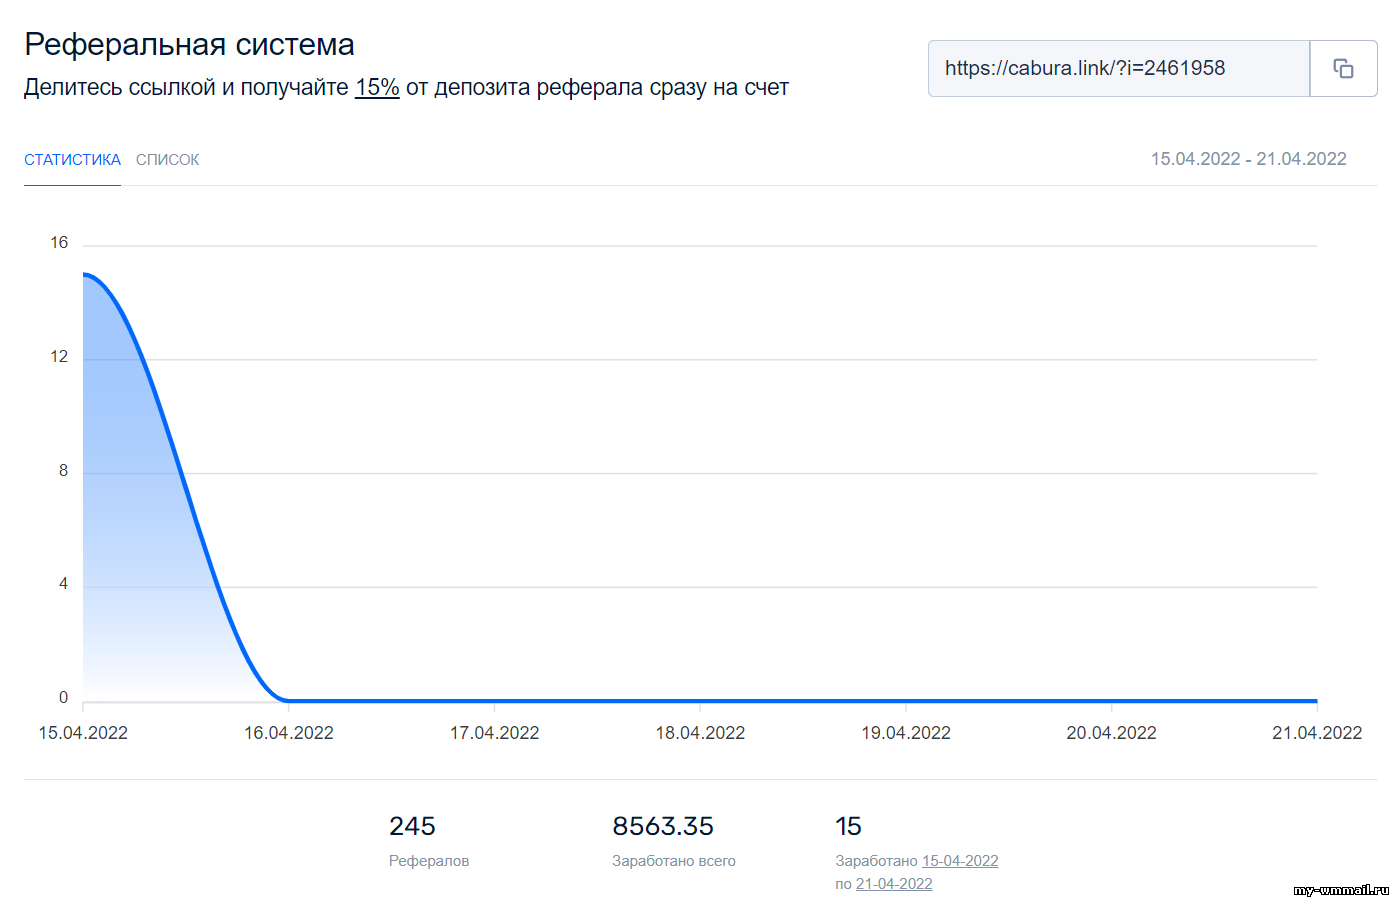The height and width of the screenshot is (900, 1394).
Task: Click the 8563.35 Заработано всего value
Action: (x=663, y=827)
